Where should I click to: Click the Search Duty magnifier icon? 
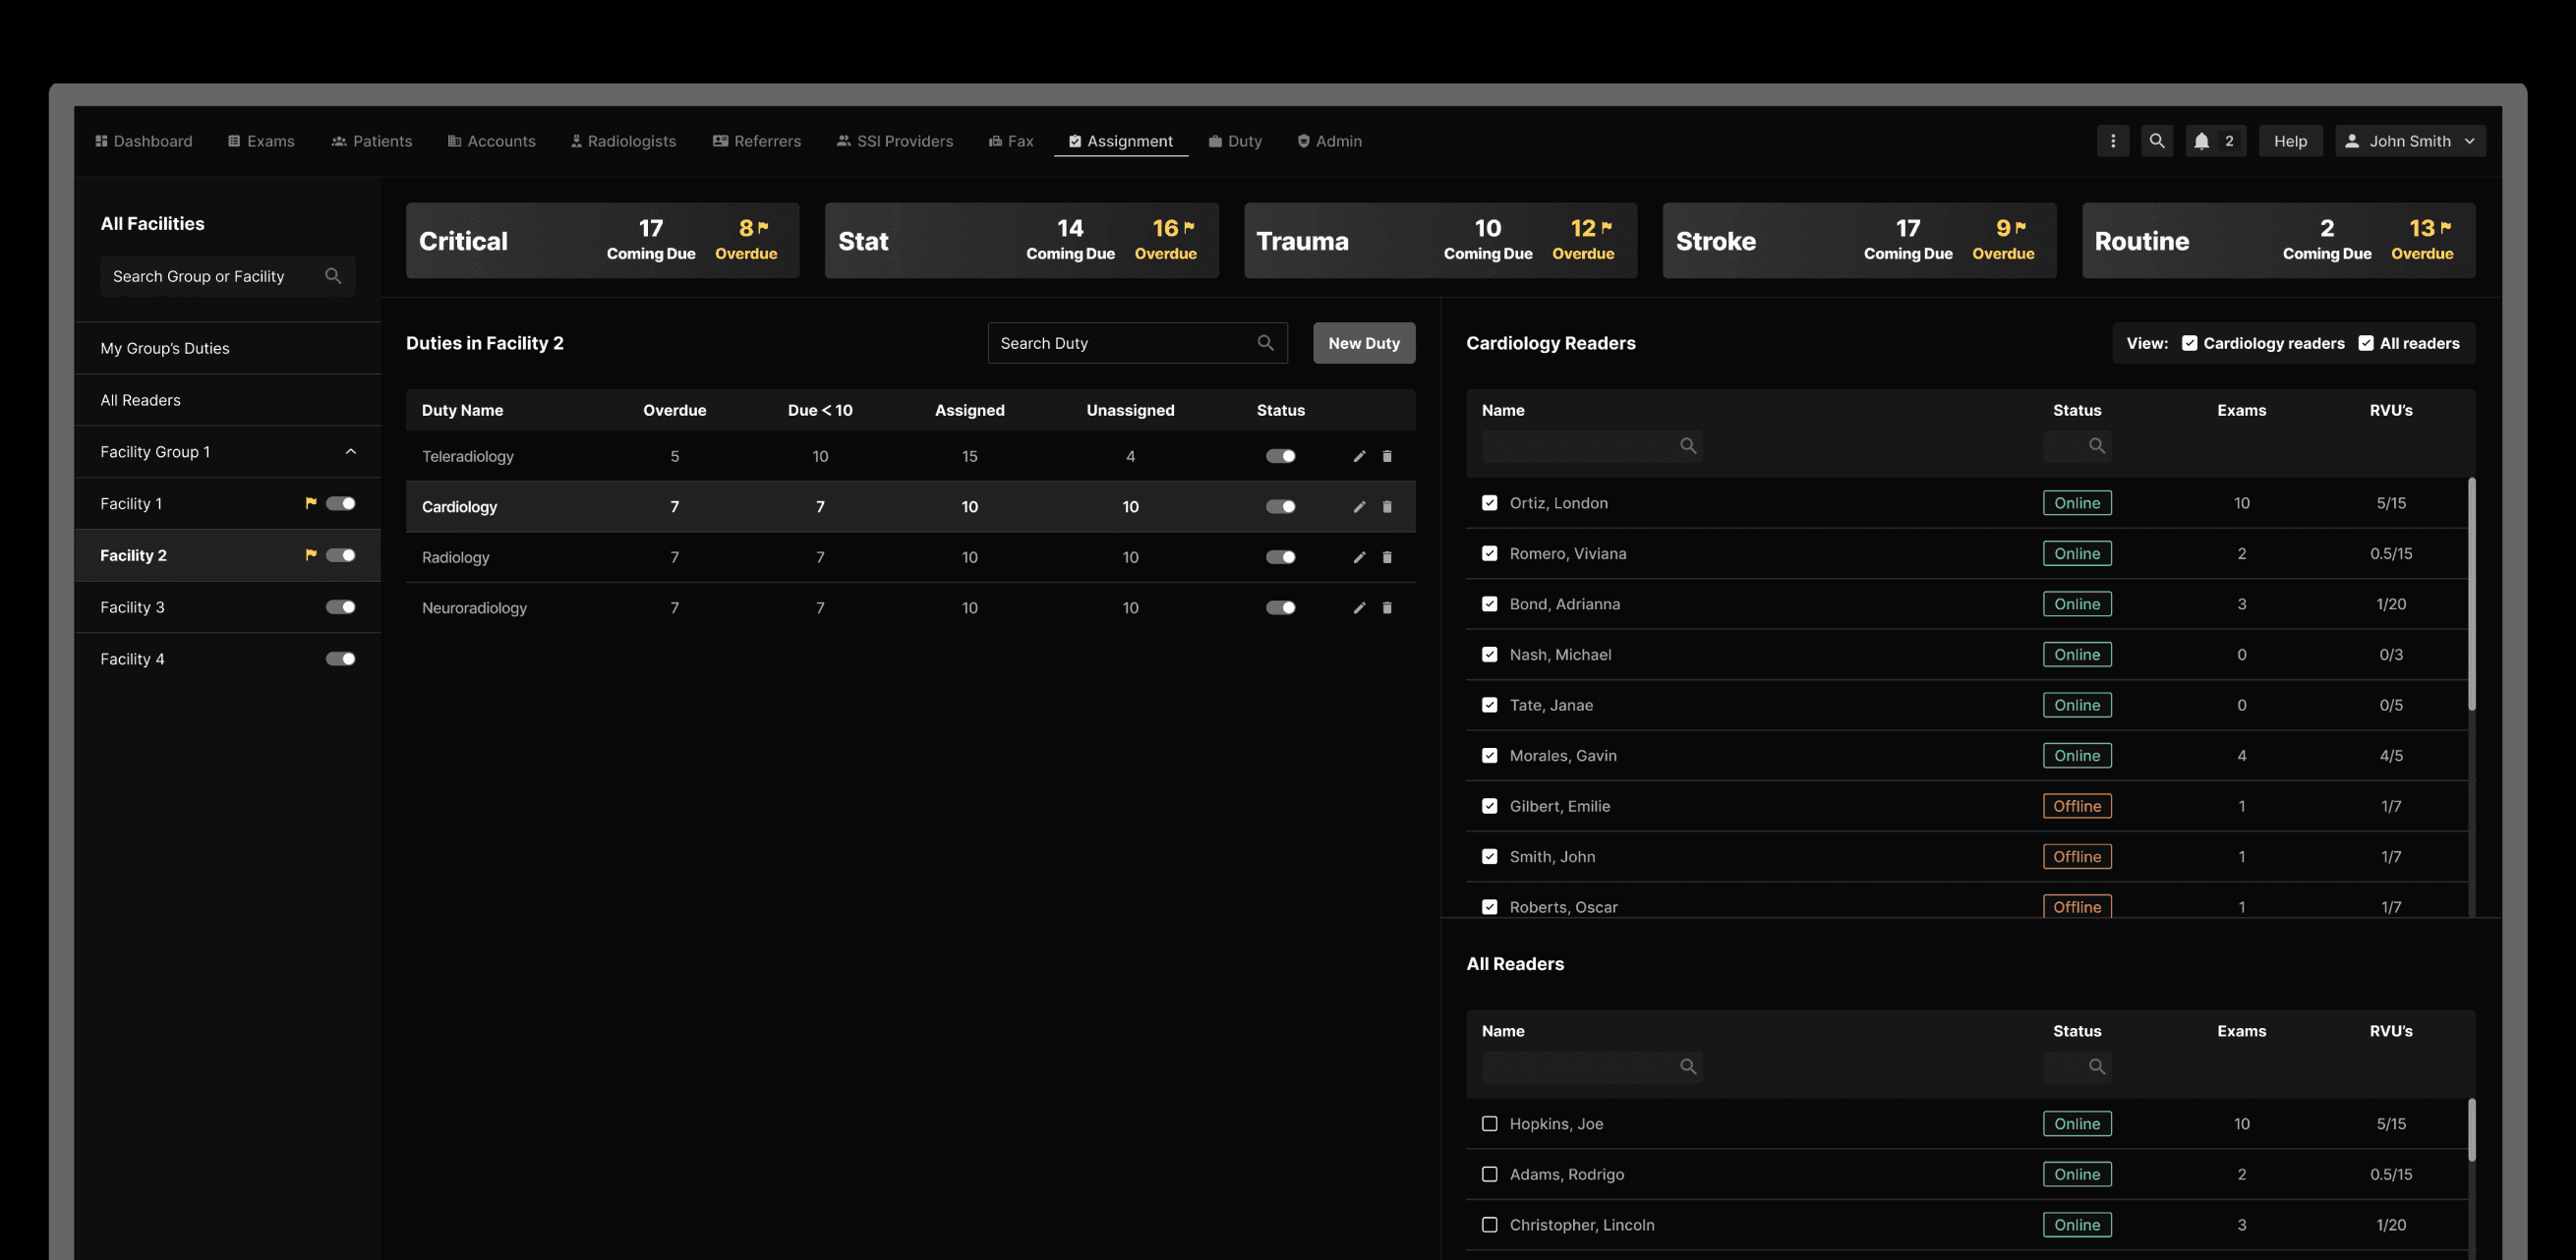[1265, 343]
